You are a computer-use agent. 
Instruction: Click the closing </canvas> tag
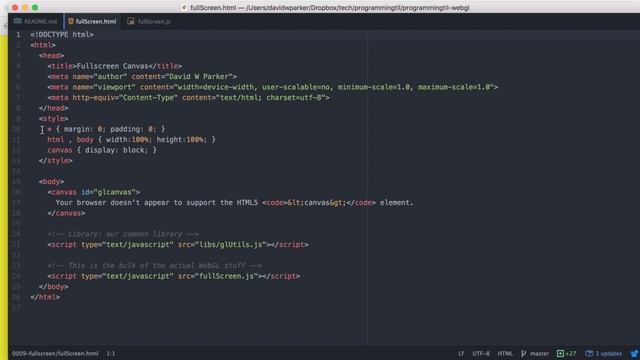tap(66, 213)
